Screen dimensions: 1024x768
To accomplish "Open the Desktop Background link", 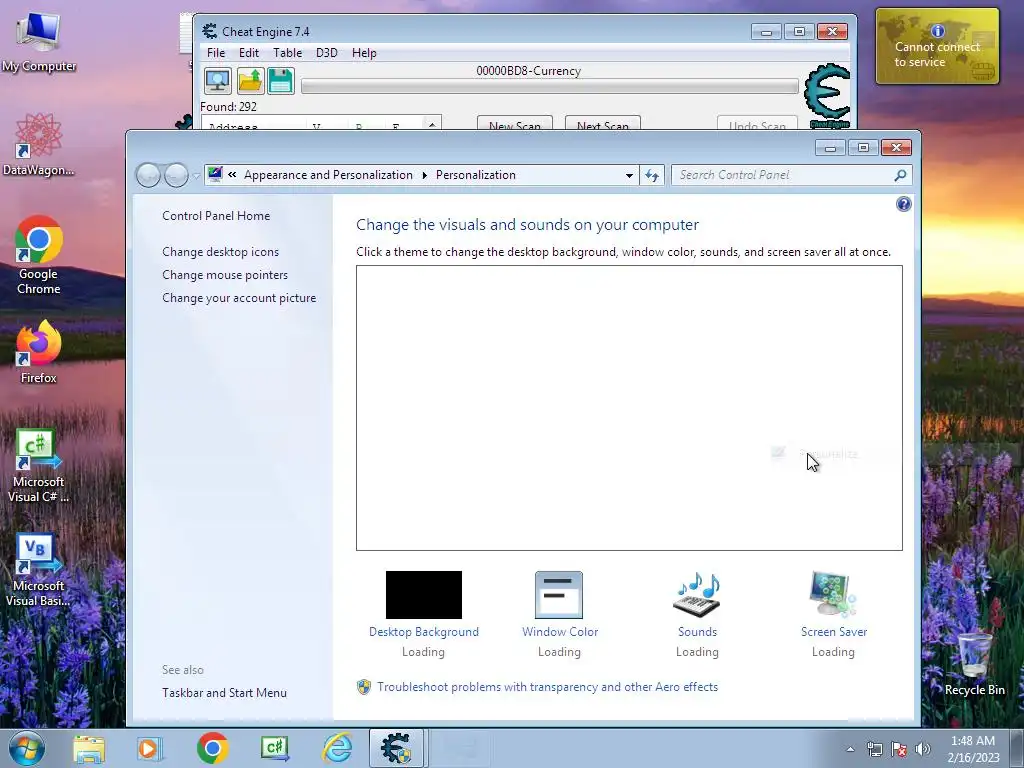I will (424, 632).
